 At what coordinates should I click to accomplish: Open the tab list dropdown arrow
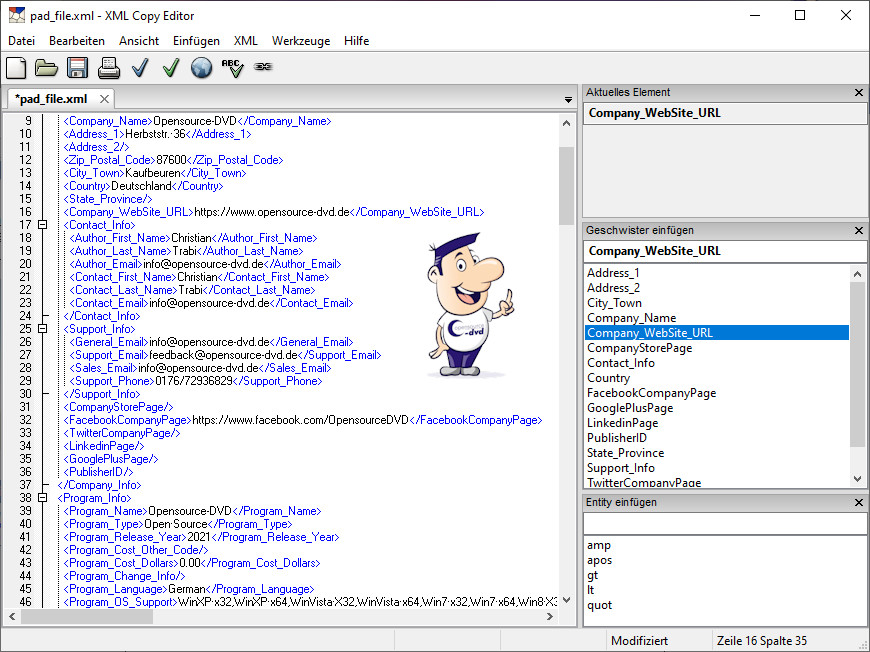pos(568,100)
